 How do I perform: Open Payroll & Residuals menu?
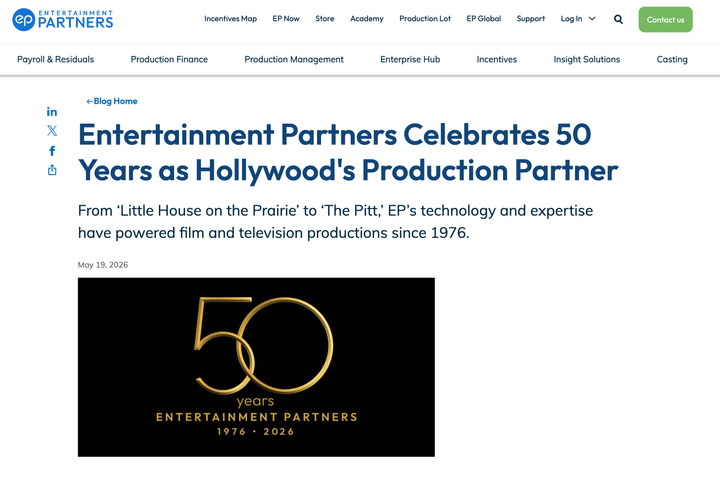click(55, 59)
